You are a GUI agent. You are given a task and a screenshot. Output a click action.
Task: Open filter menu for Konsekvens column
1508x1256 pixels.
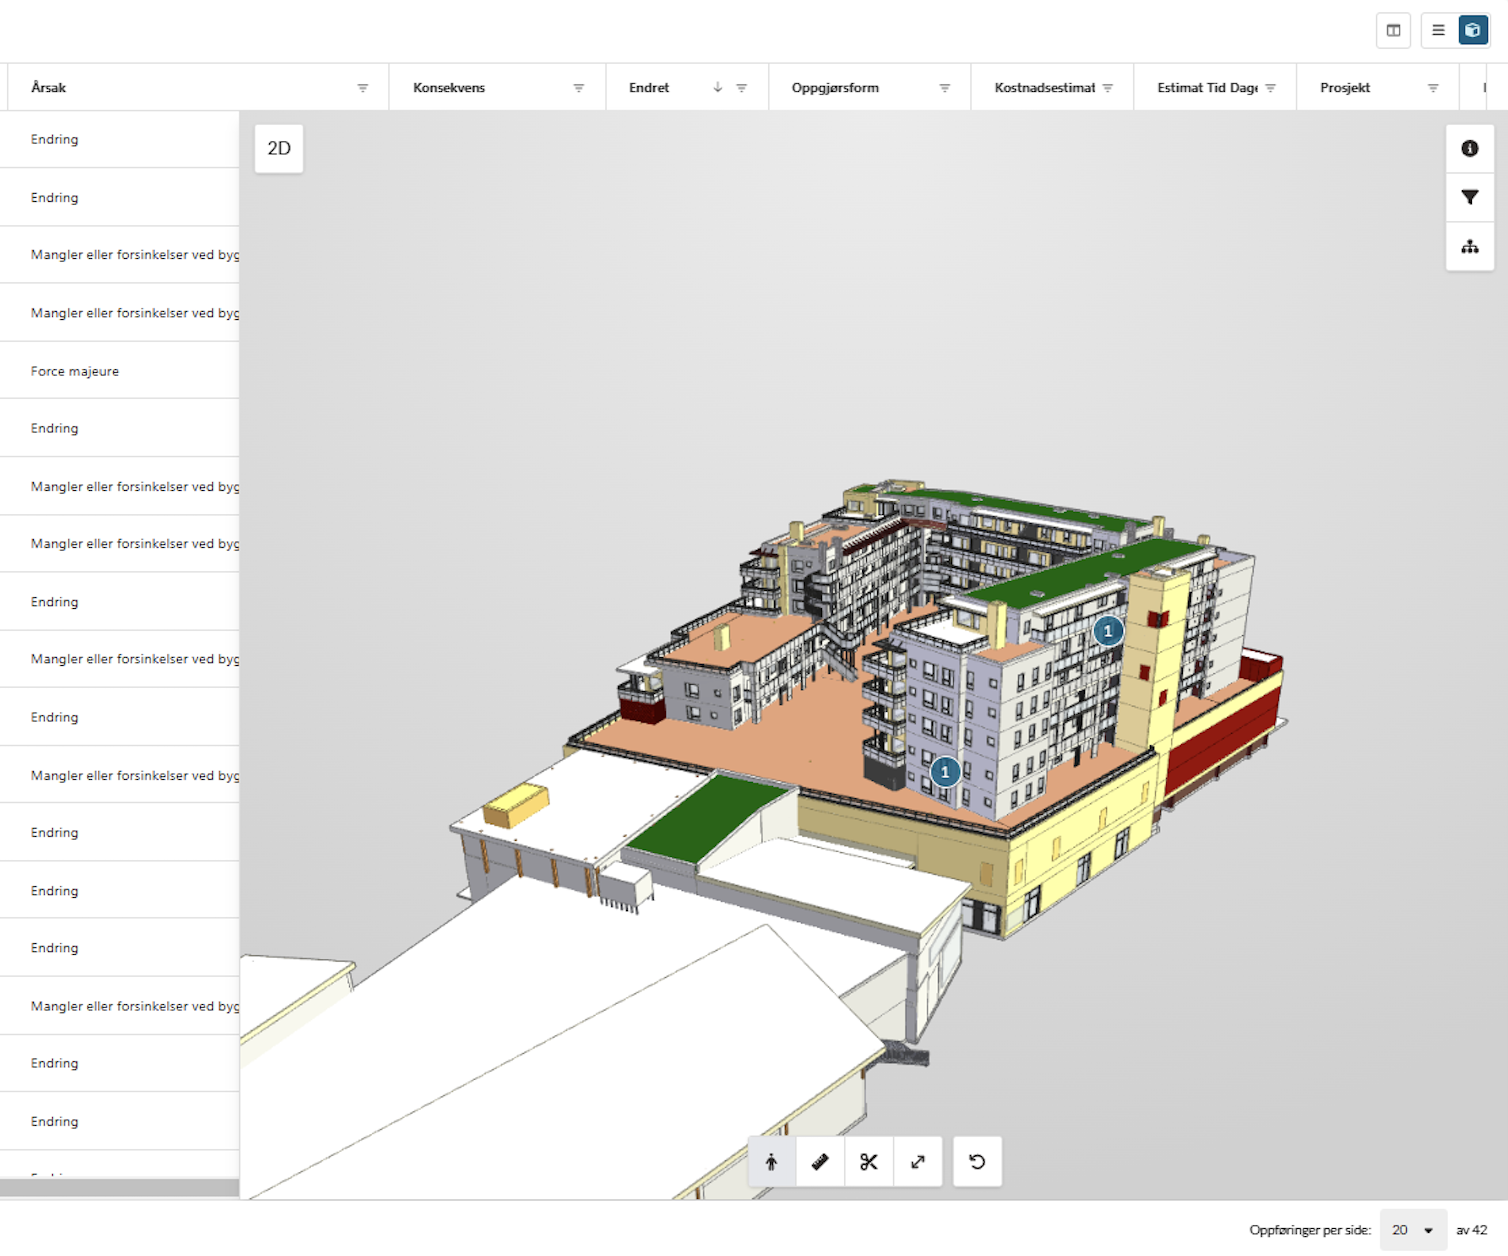(578, 88)
